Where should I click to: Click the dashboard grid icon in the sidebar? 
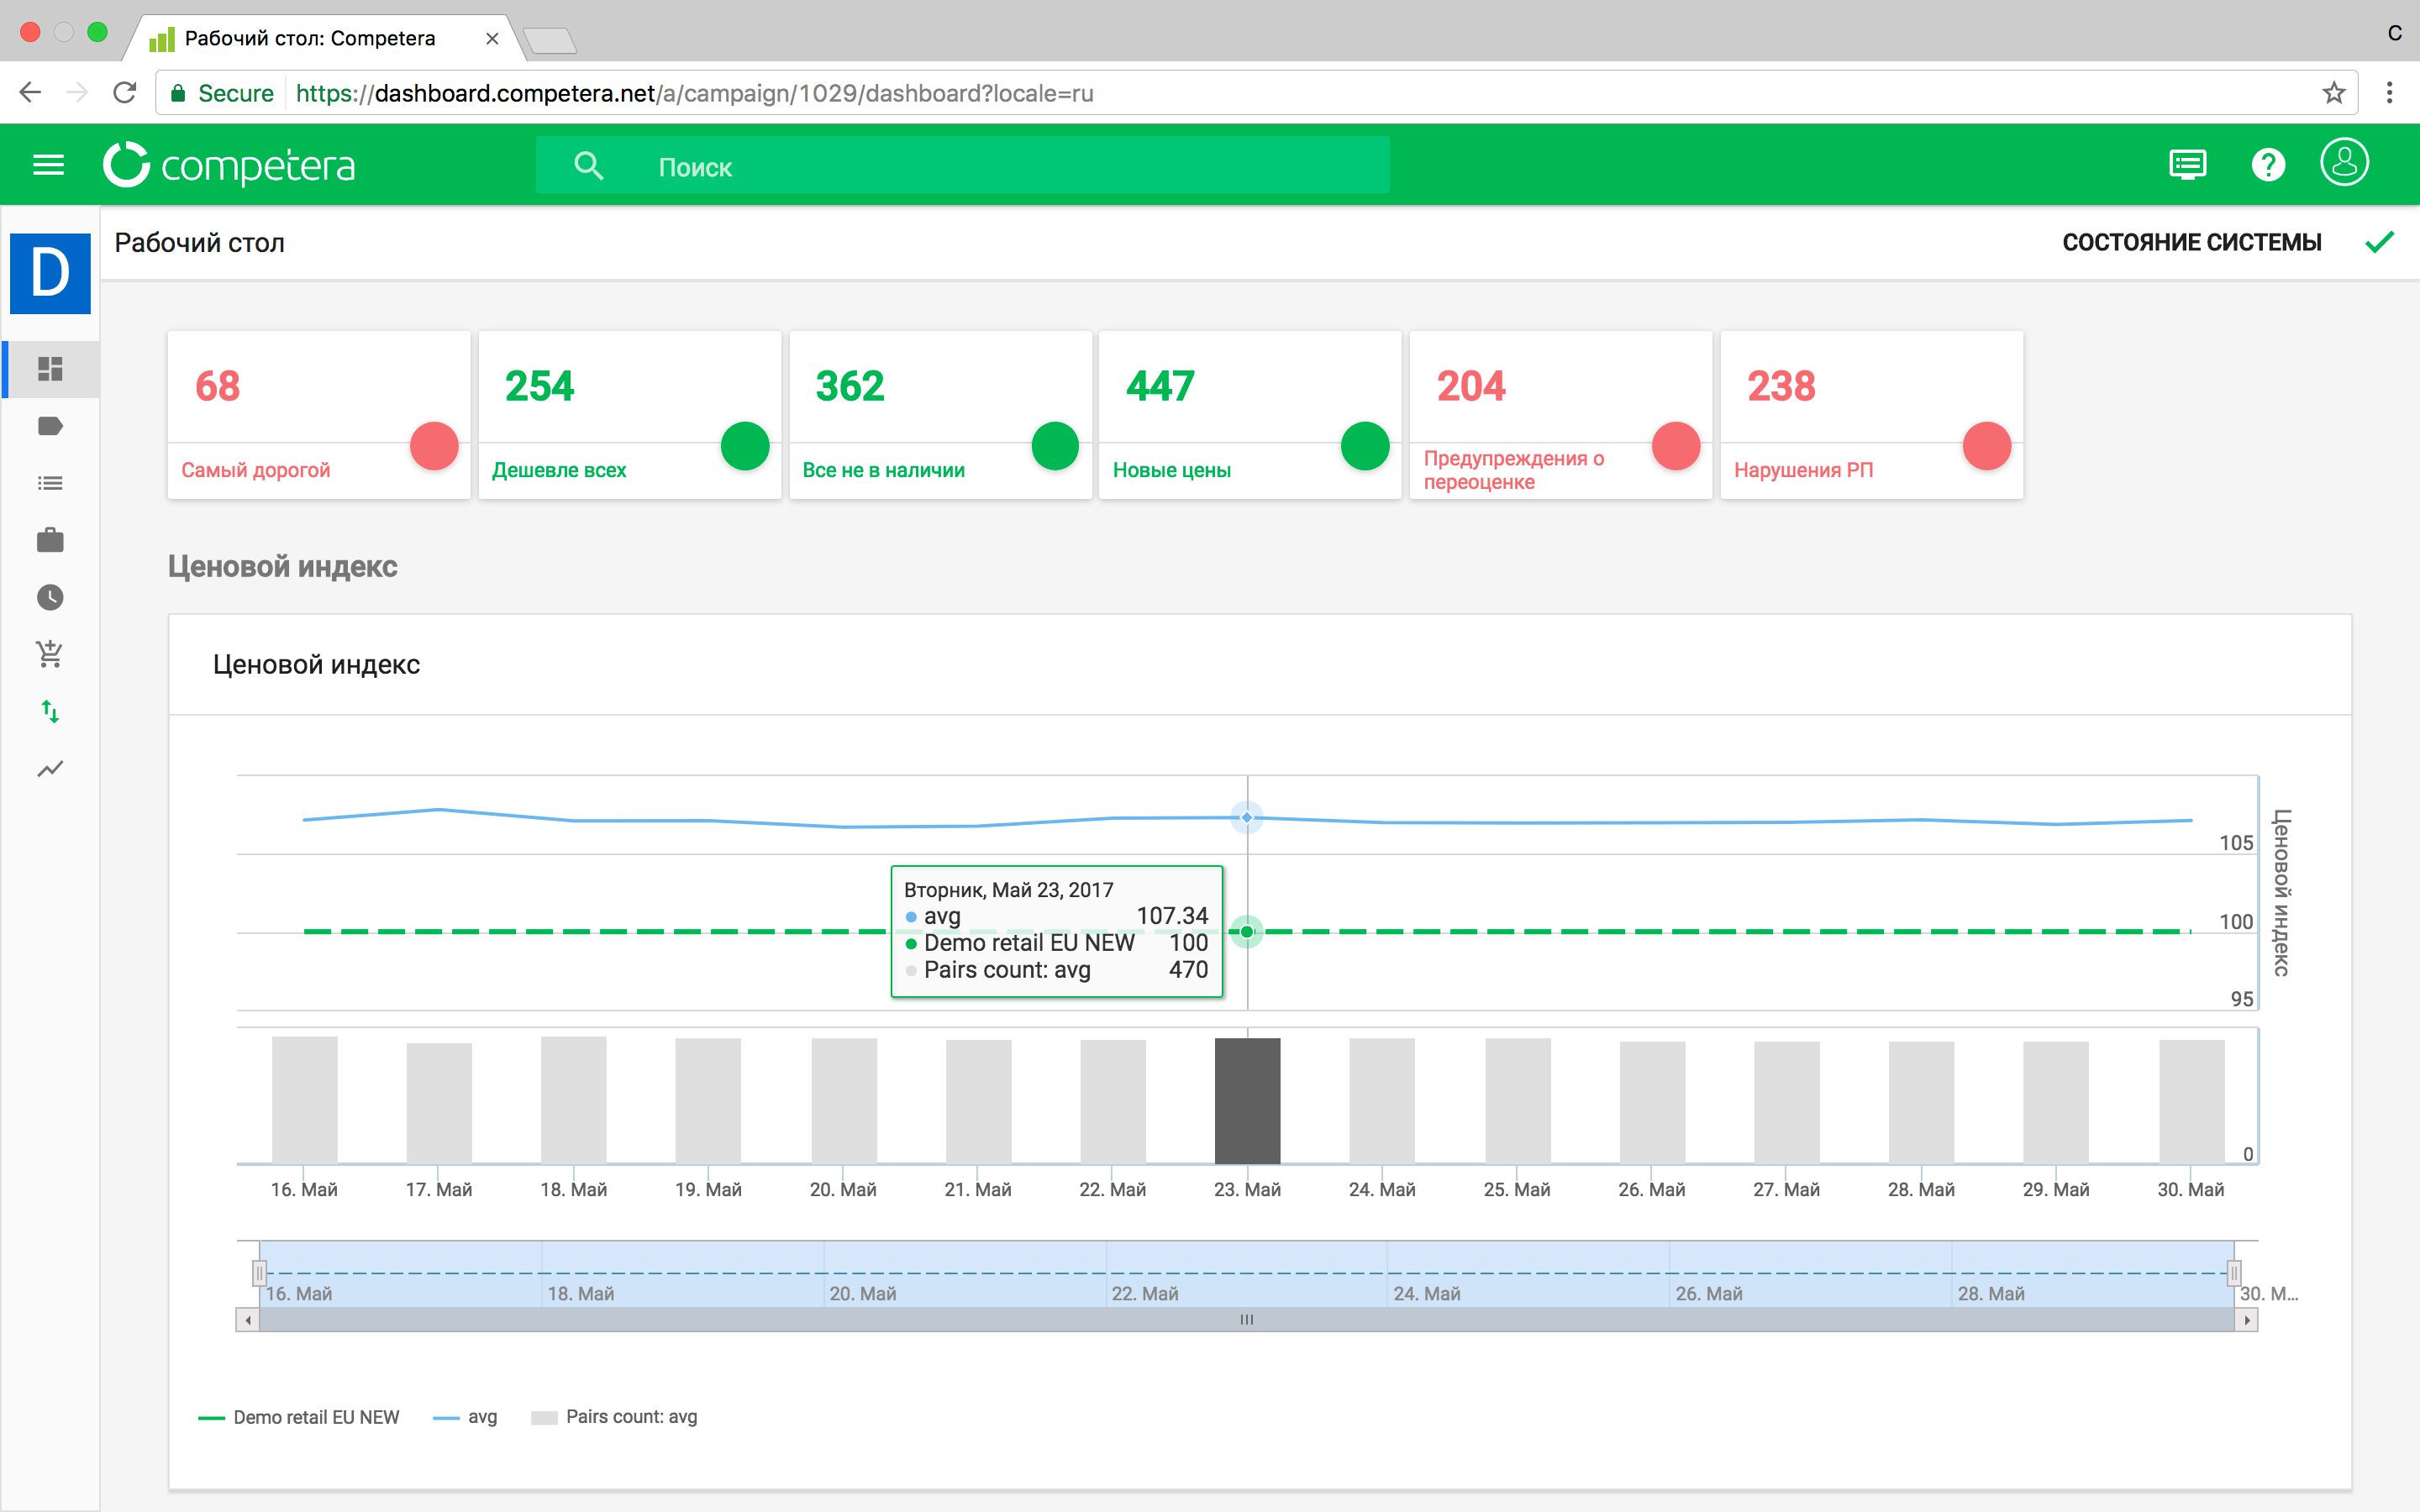pyautogui.click(x=50, y=369)
